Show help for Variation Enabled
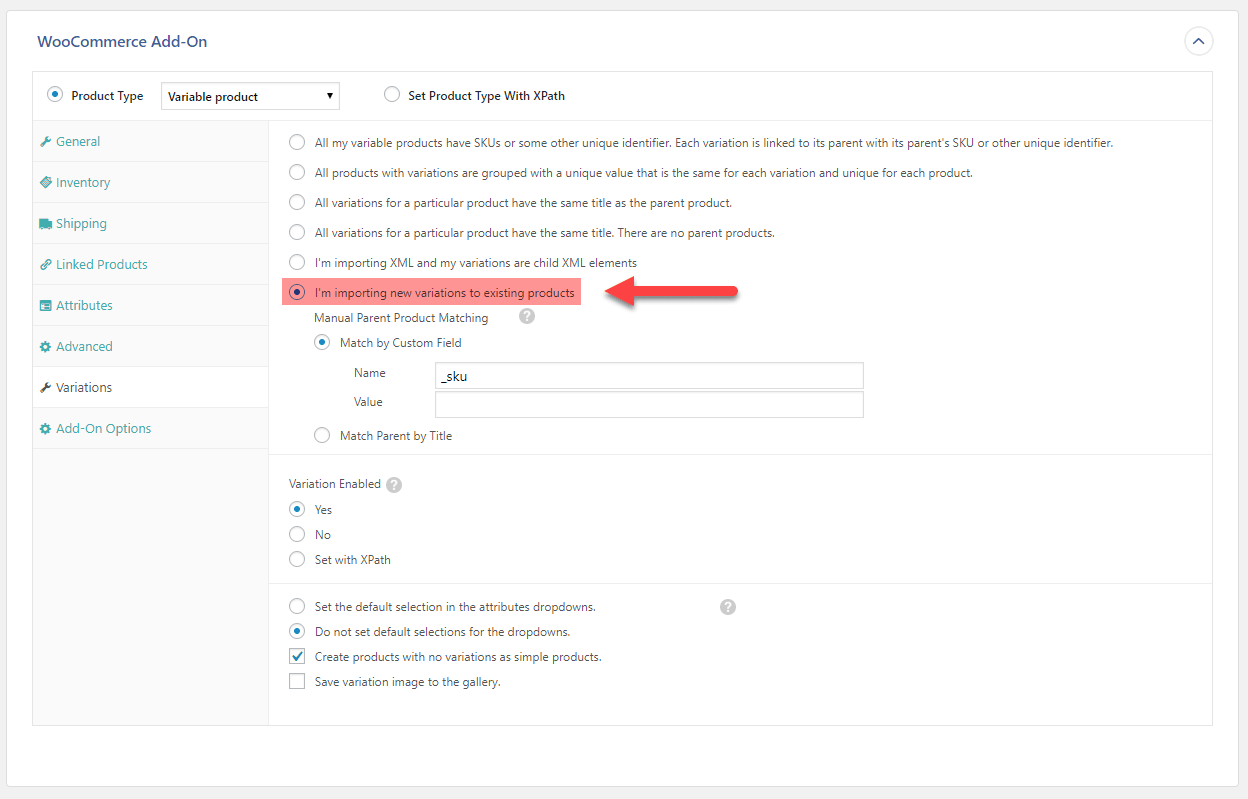This screenshot has width=1248, height=799. [x=394, y=485]
